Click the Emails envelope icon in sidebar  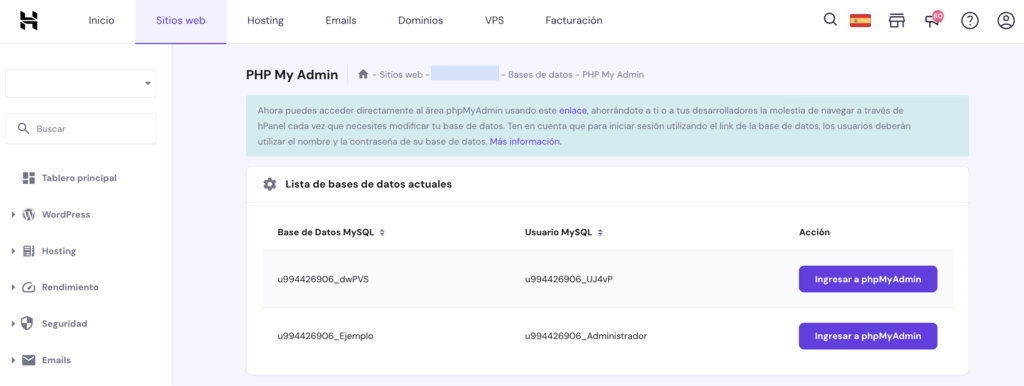tap(28, 360)
